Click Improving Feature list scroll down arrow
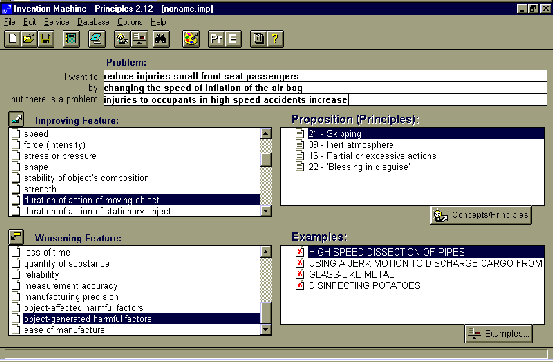The width and height of the screenshot is (553, 362). pyautogui.click(x=266, y=211)
